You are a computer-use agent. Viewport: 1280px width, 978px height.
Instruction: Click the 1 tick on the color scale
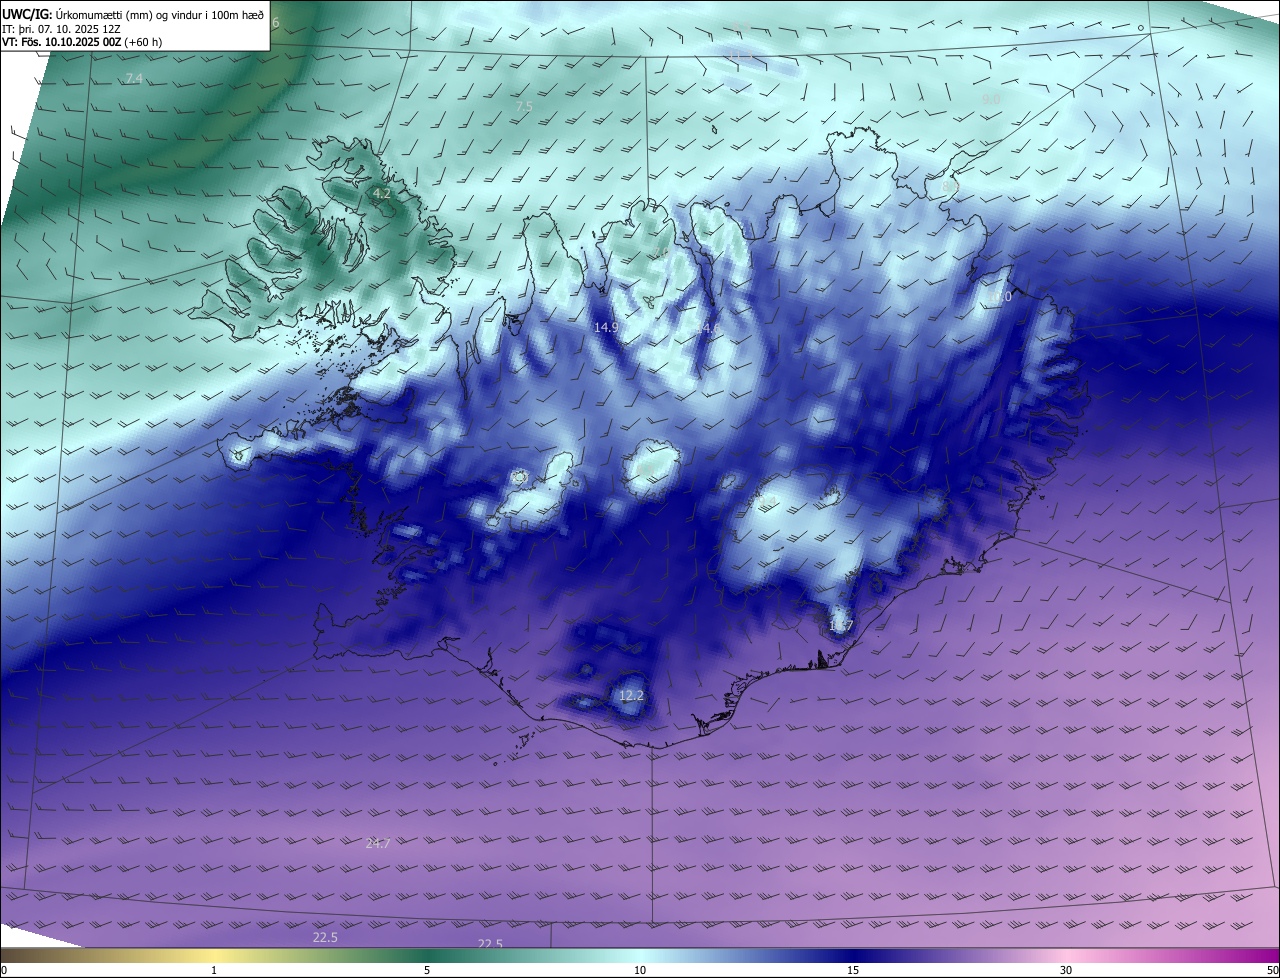pos(214,970)
